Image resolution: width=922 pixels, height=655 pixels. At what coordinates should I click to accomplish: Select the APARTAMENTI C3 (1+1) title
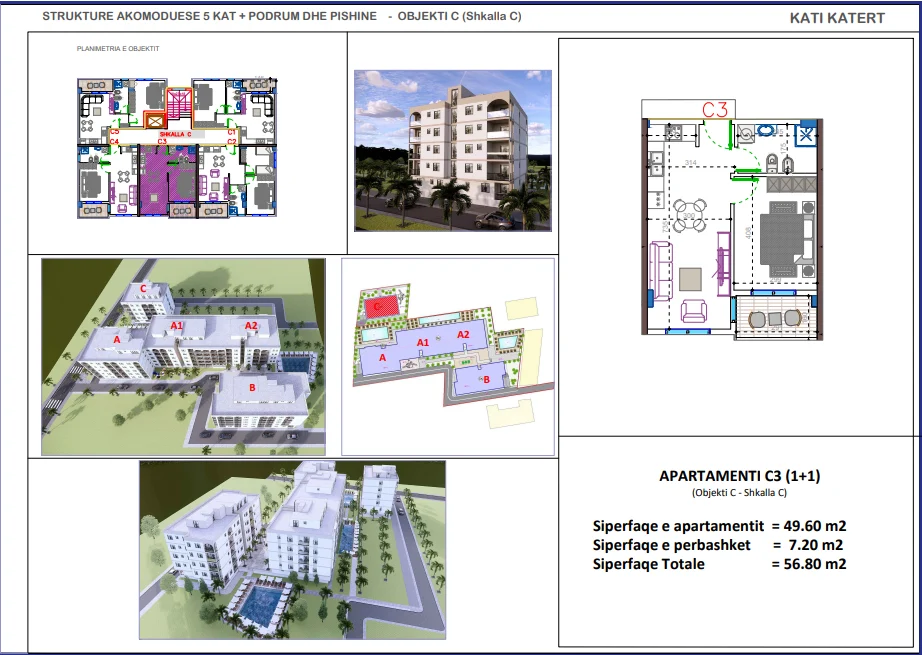(740, 476)
